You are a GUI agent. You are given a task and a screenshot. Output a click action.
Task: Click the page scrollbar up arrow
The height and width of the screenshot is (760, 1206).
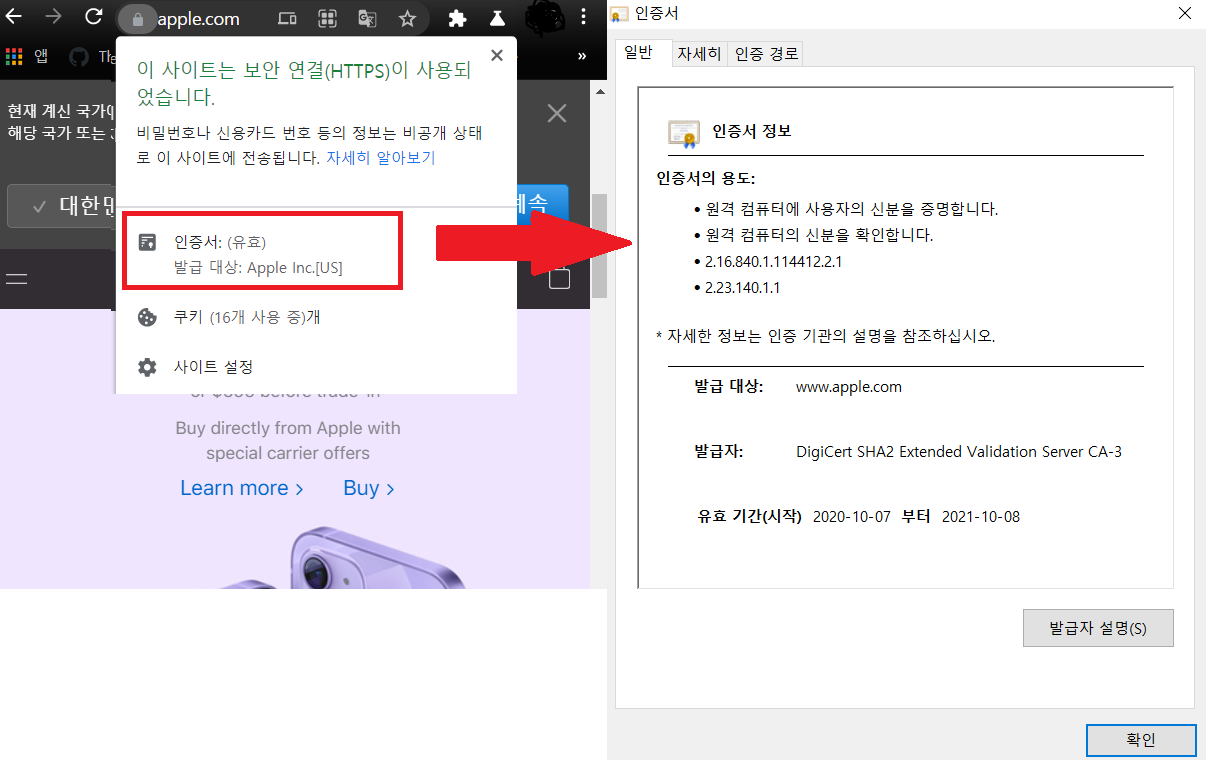tap(599, 92)
